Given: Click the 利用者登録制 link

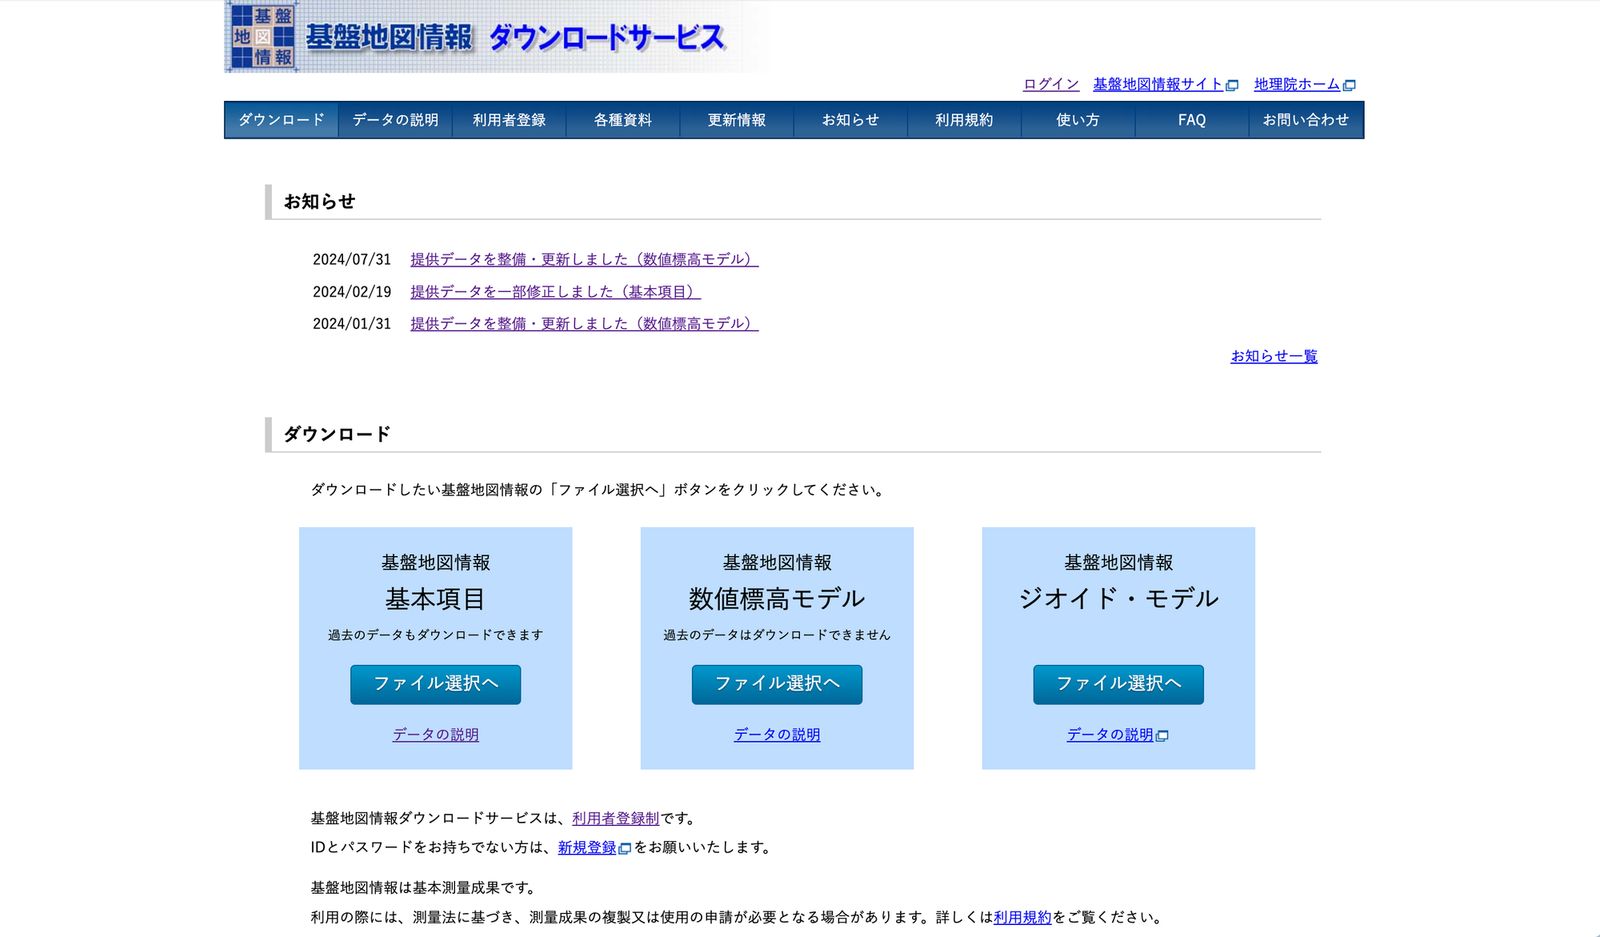Looking at the screenshot, I should pos(615,818).
